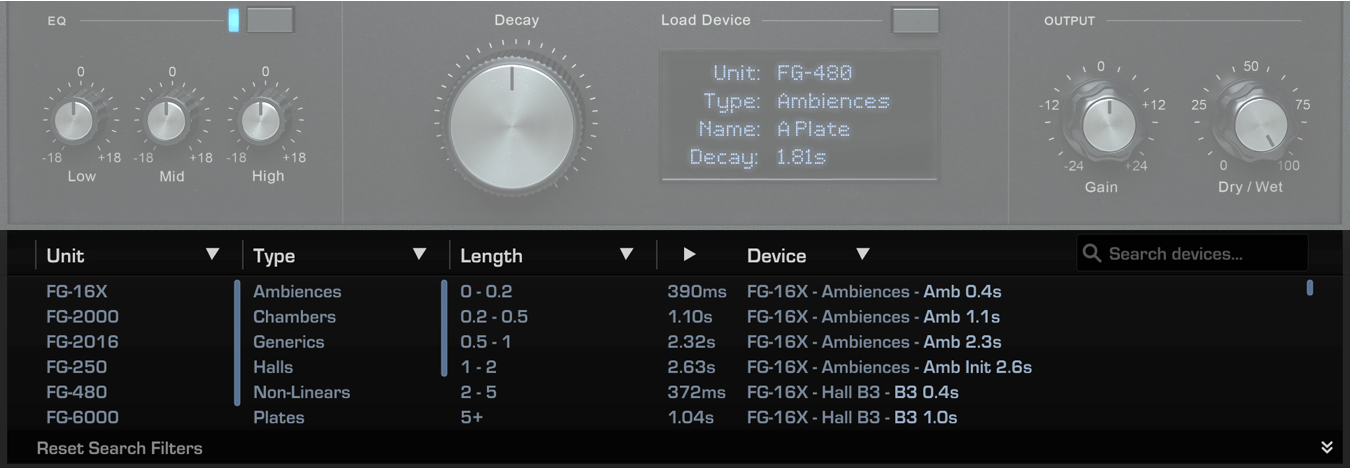Load device Amb 0.4s
This screenshot has height=469, width=1351.
pyautogui.click(x=874, y=292)
